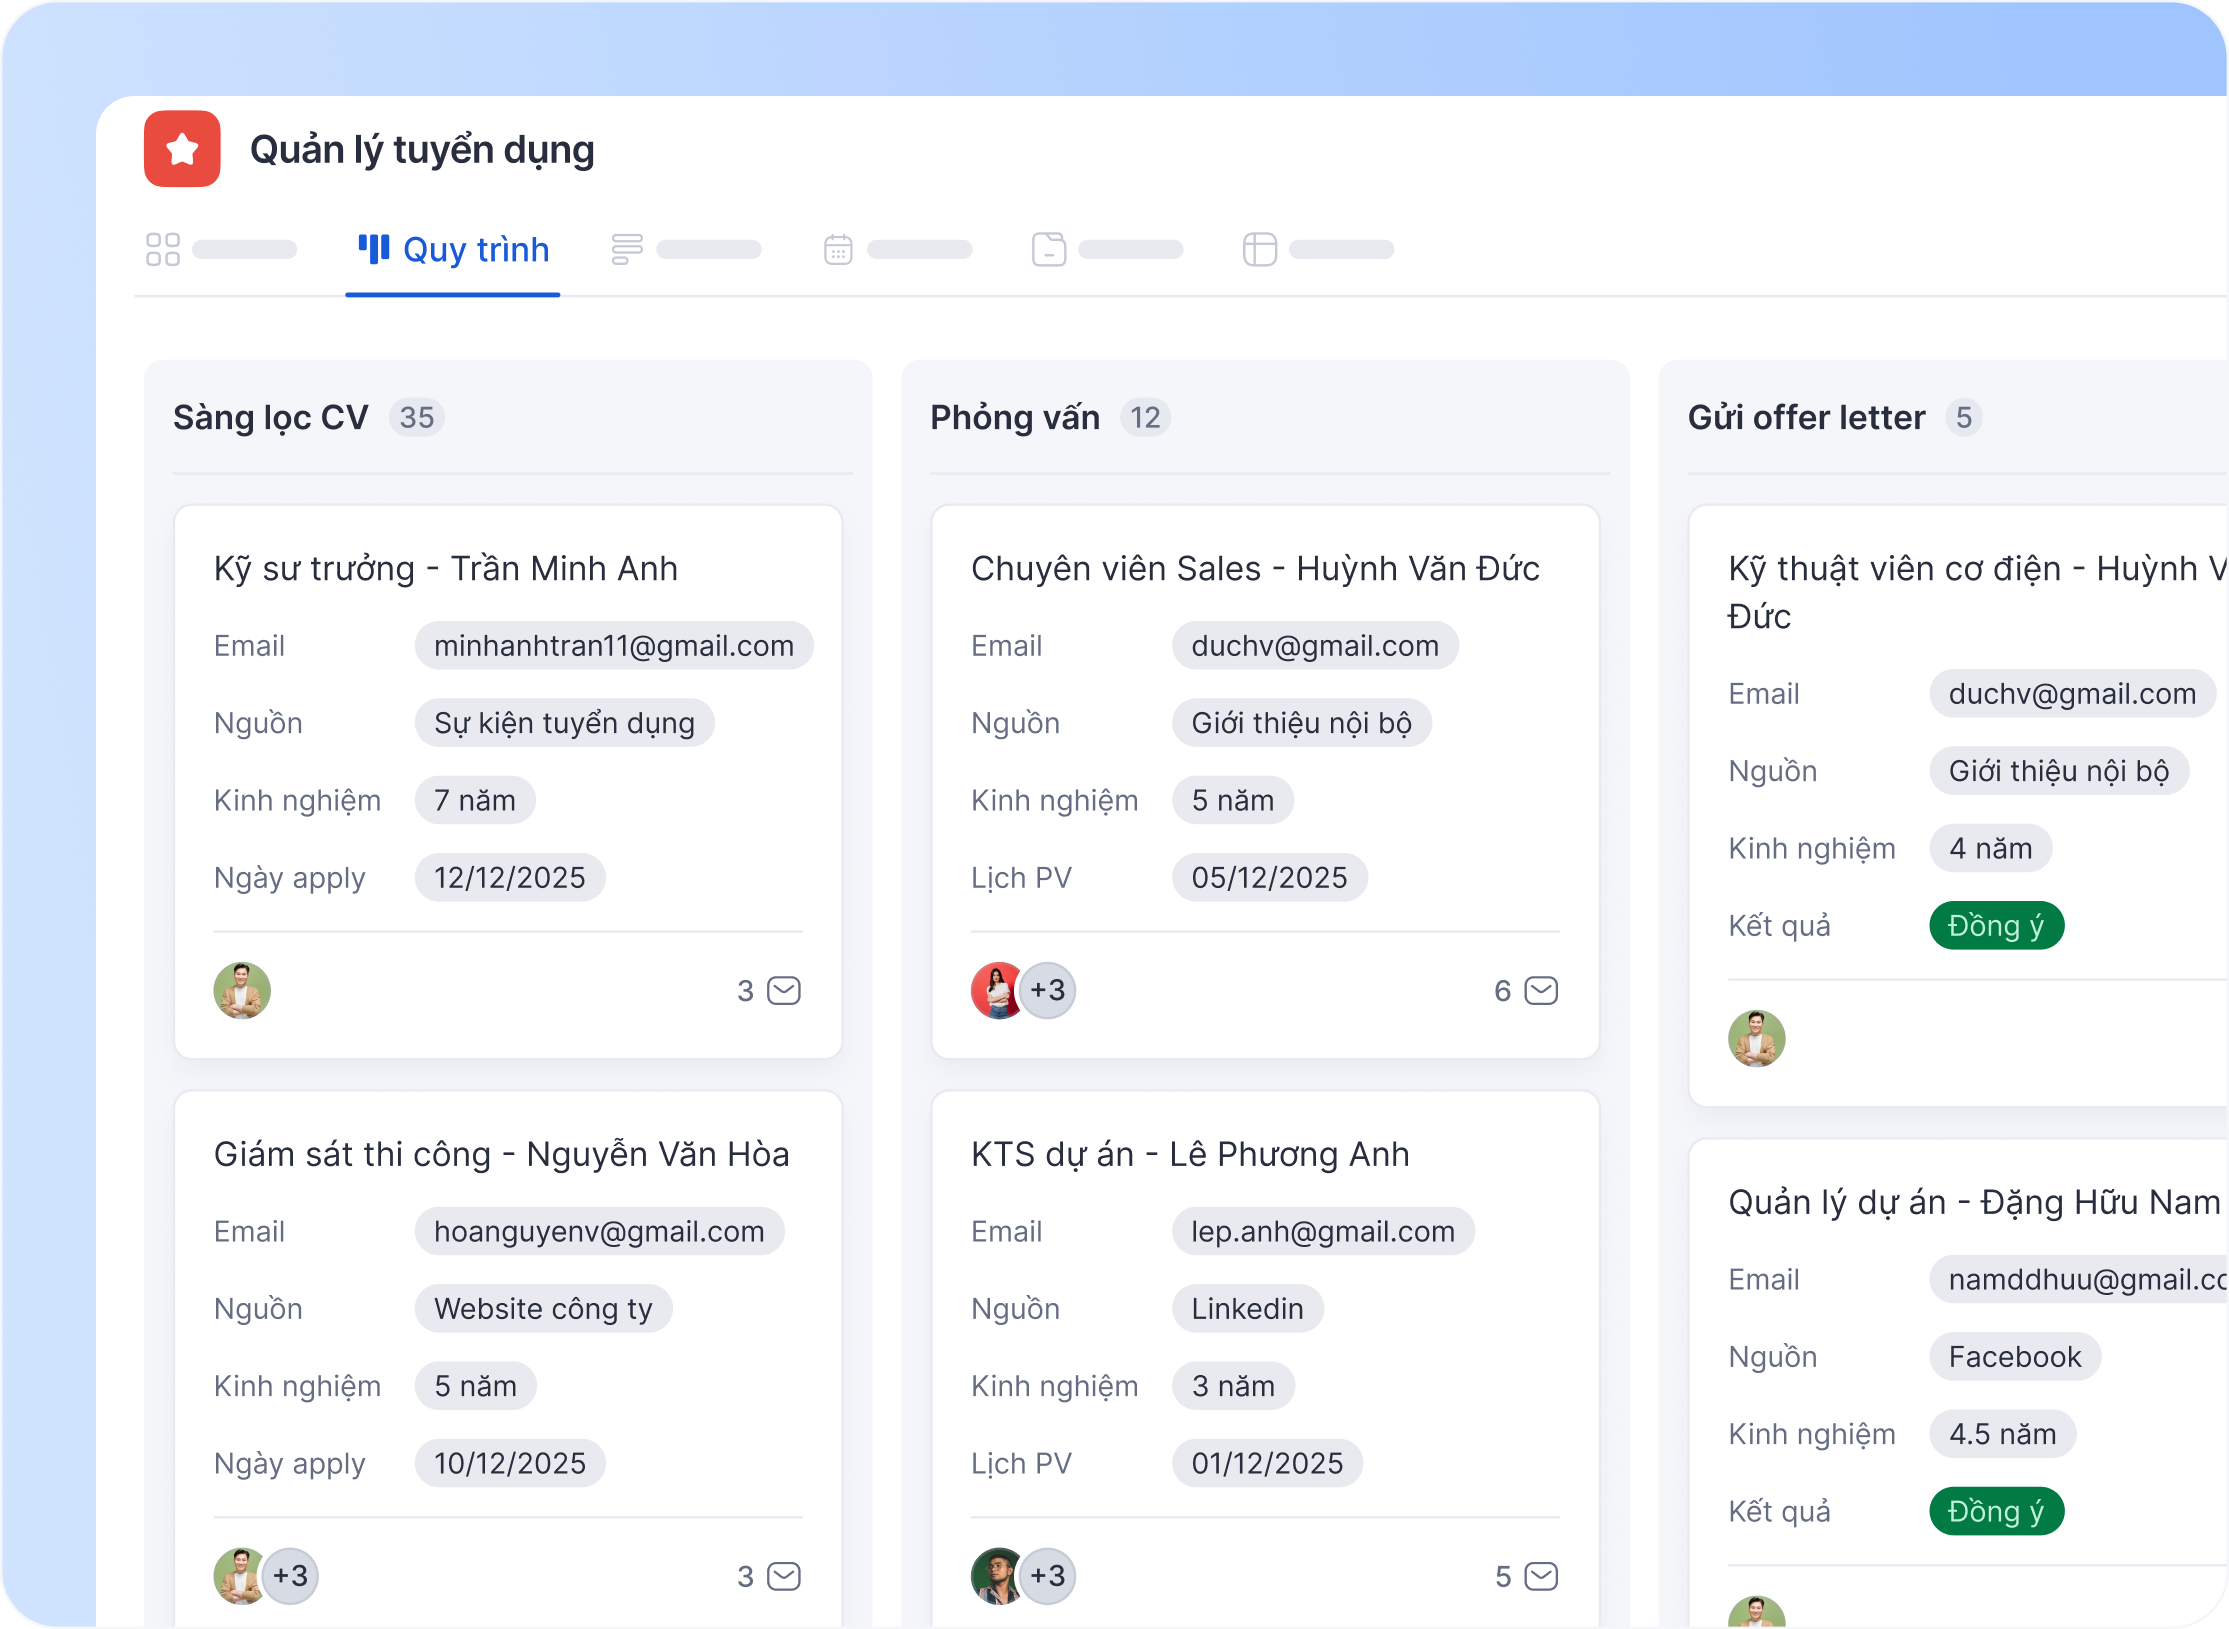Click the red star app logo
Viewport: 2229px width, 1629px height.
click(182, 149)
